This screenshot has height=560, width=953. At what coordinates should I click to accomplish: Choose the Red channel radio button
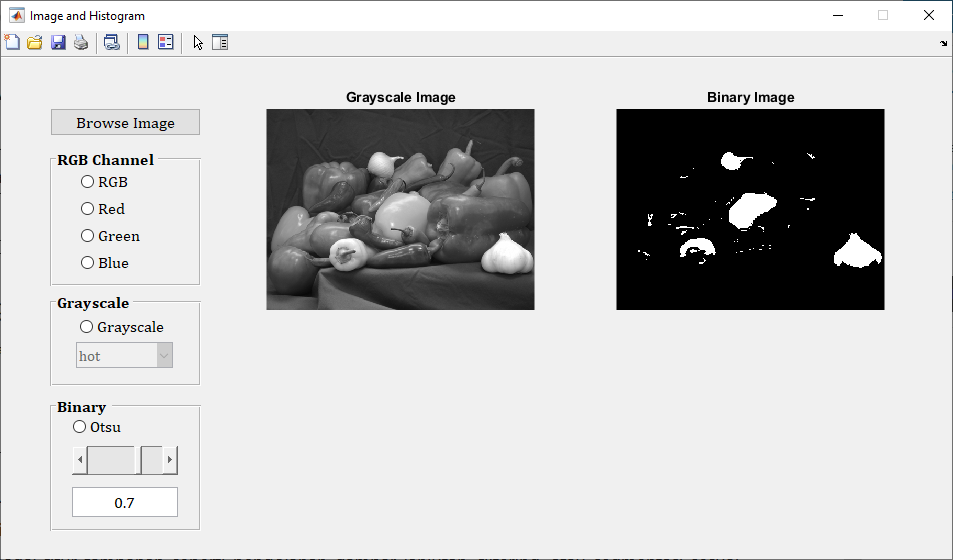88,209
